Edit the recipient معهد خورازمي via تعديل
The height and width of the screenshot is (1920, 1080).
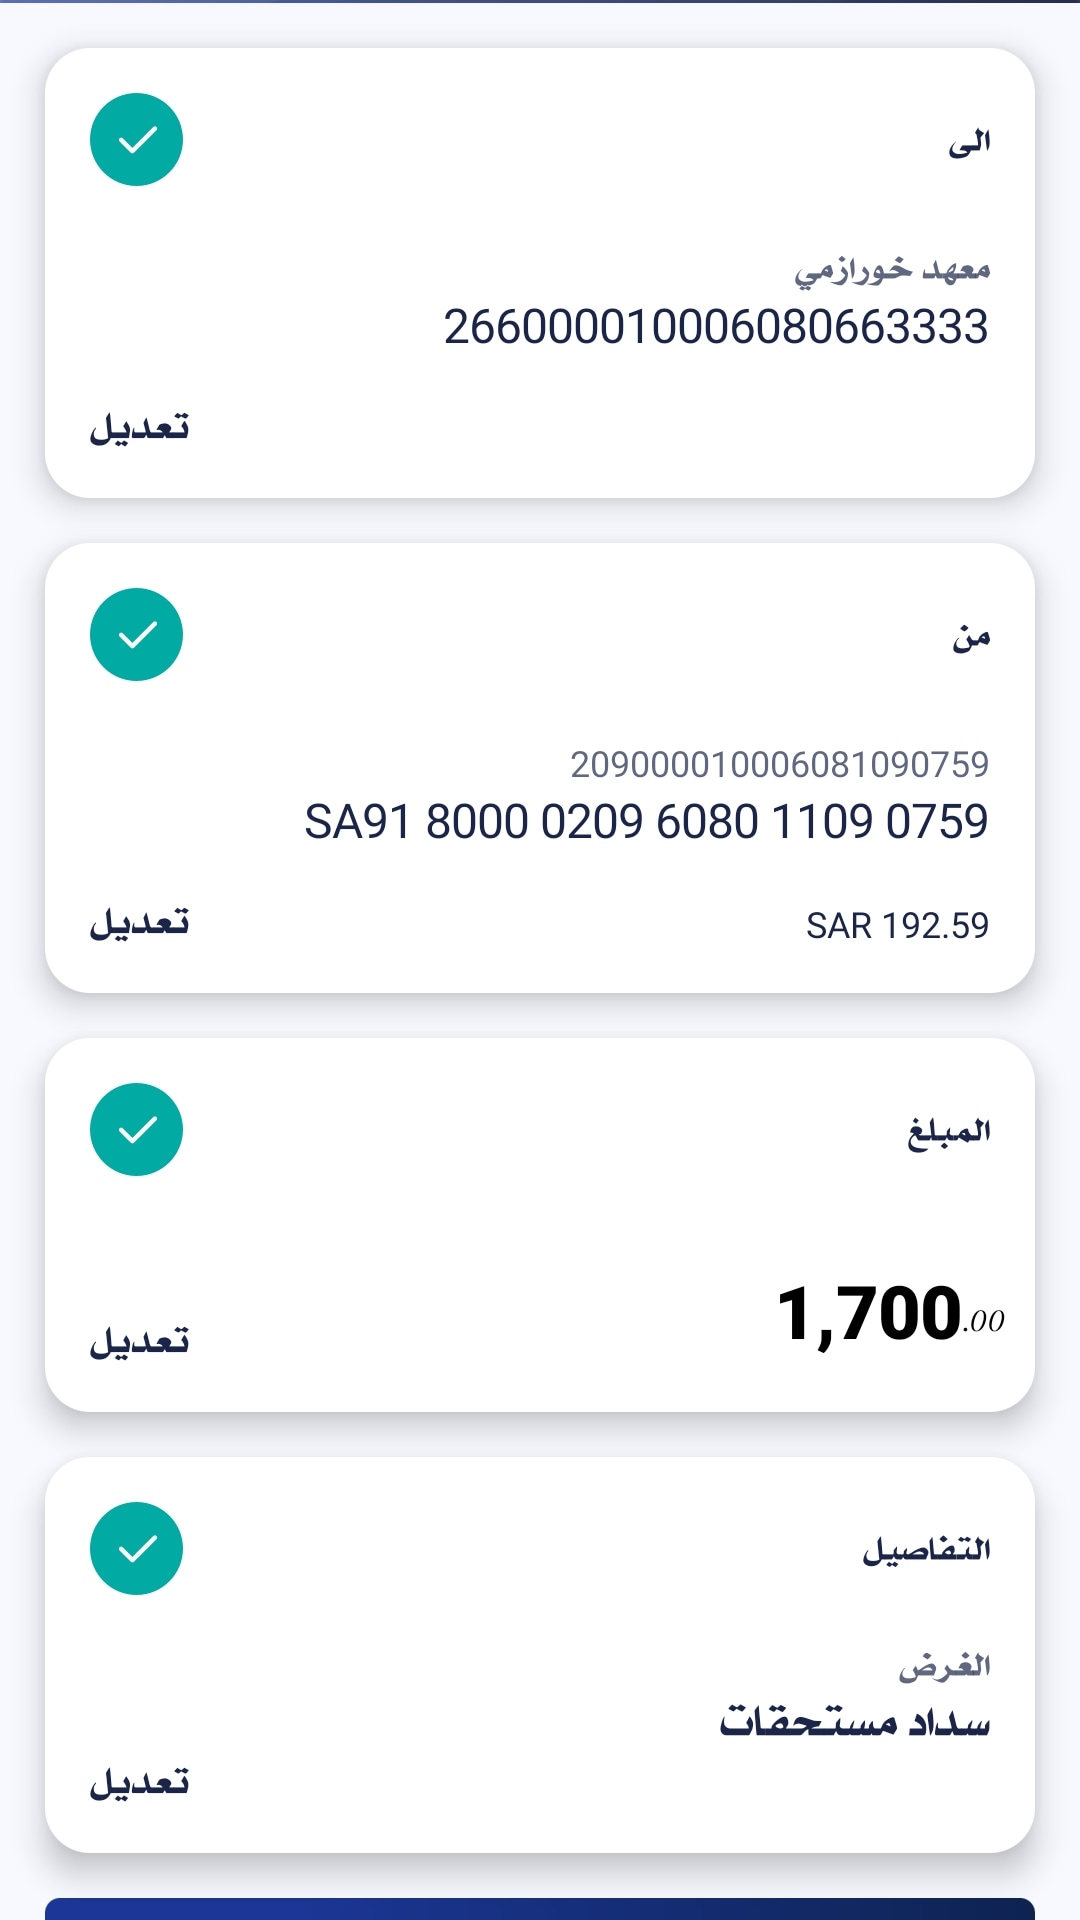[x=140, y=428]
